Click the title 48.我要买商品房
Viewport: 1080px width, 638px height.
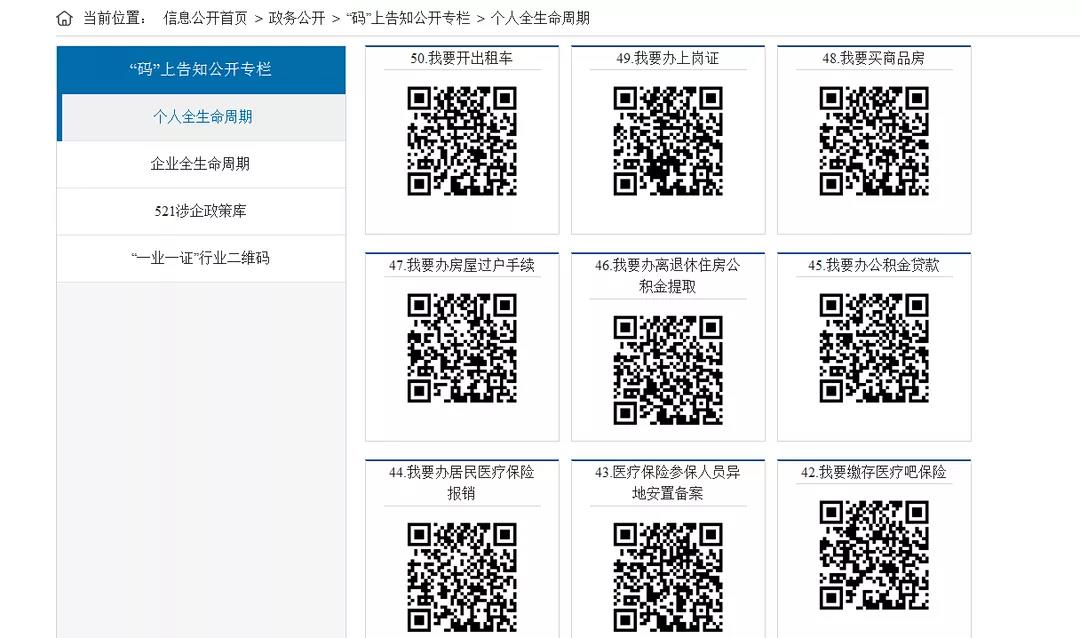(x=873, y=59)
